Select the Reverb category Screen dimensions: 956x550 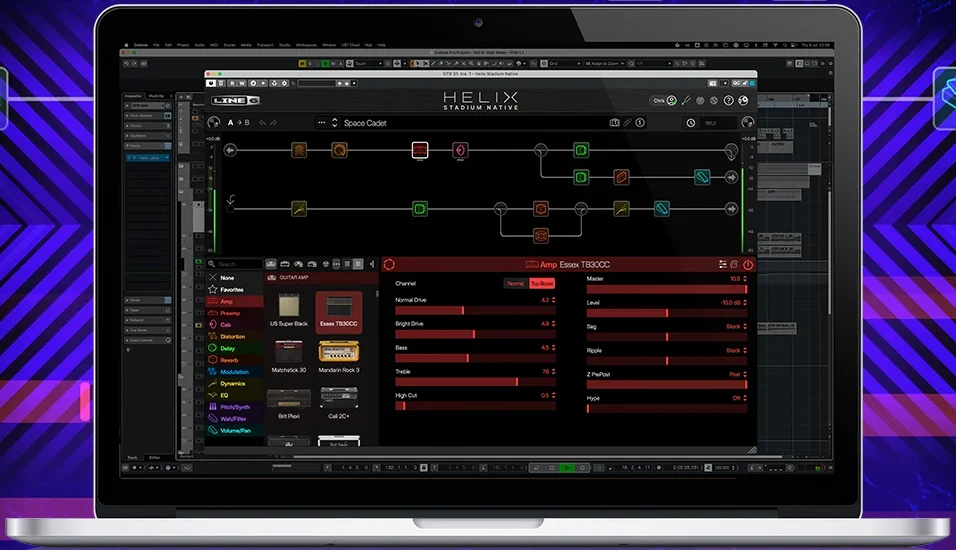[235, 360]
